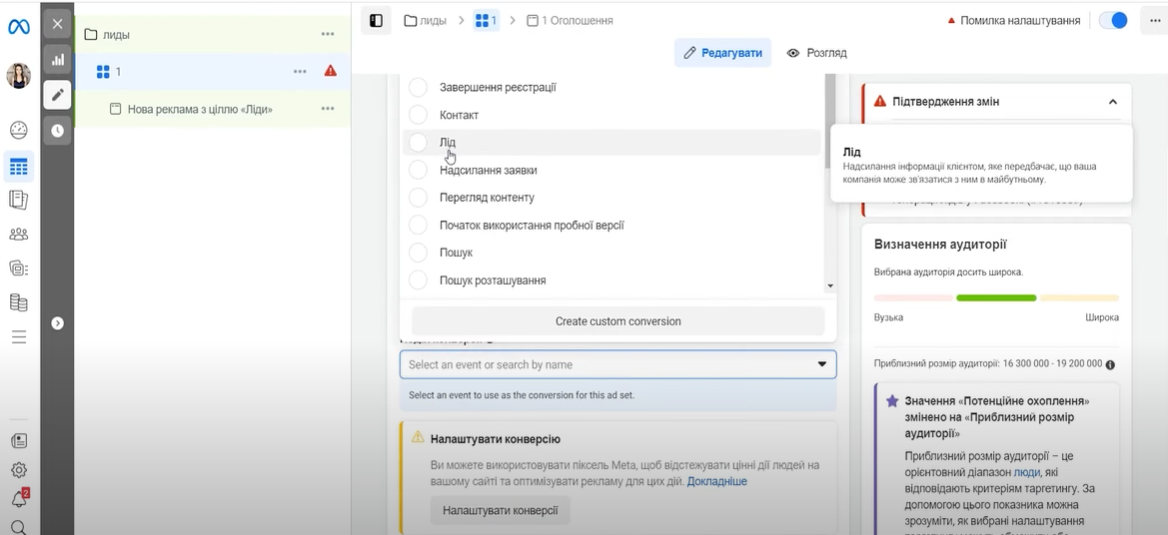Click the search magnifier icon

[x=19, y=527]
